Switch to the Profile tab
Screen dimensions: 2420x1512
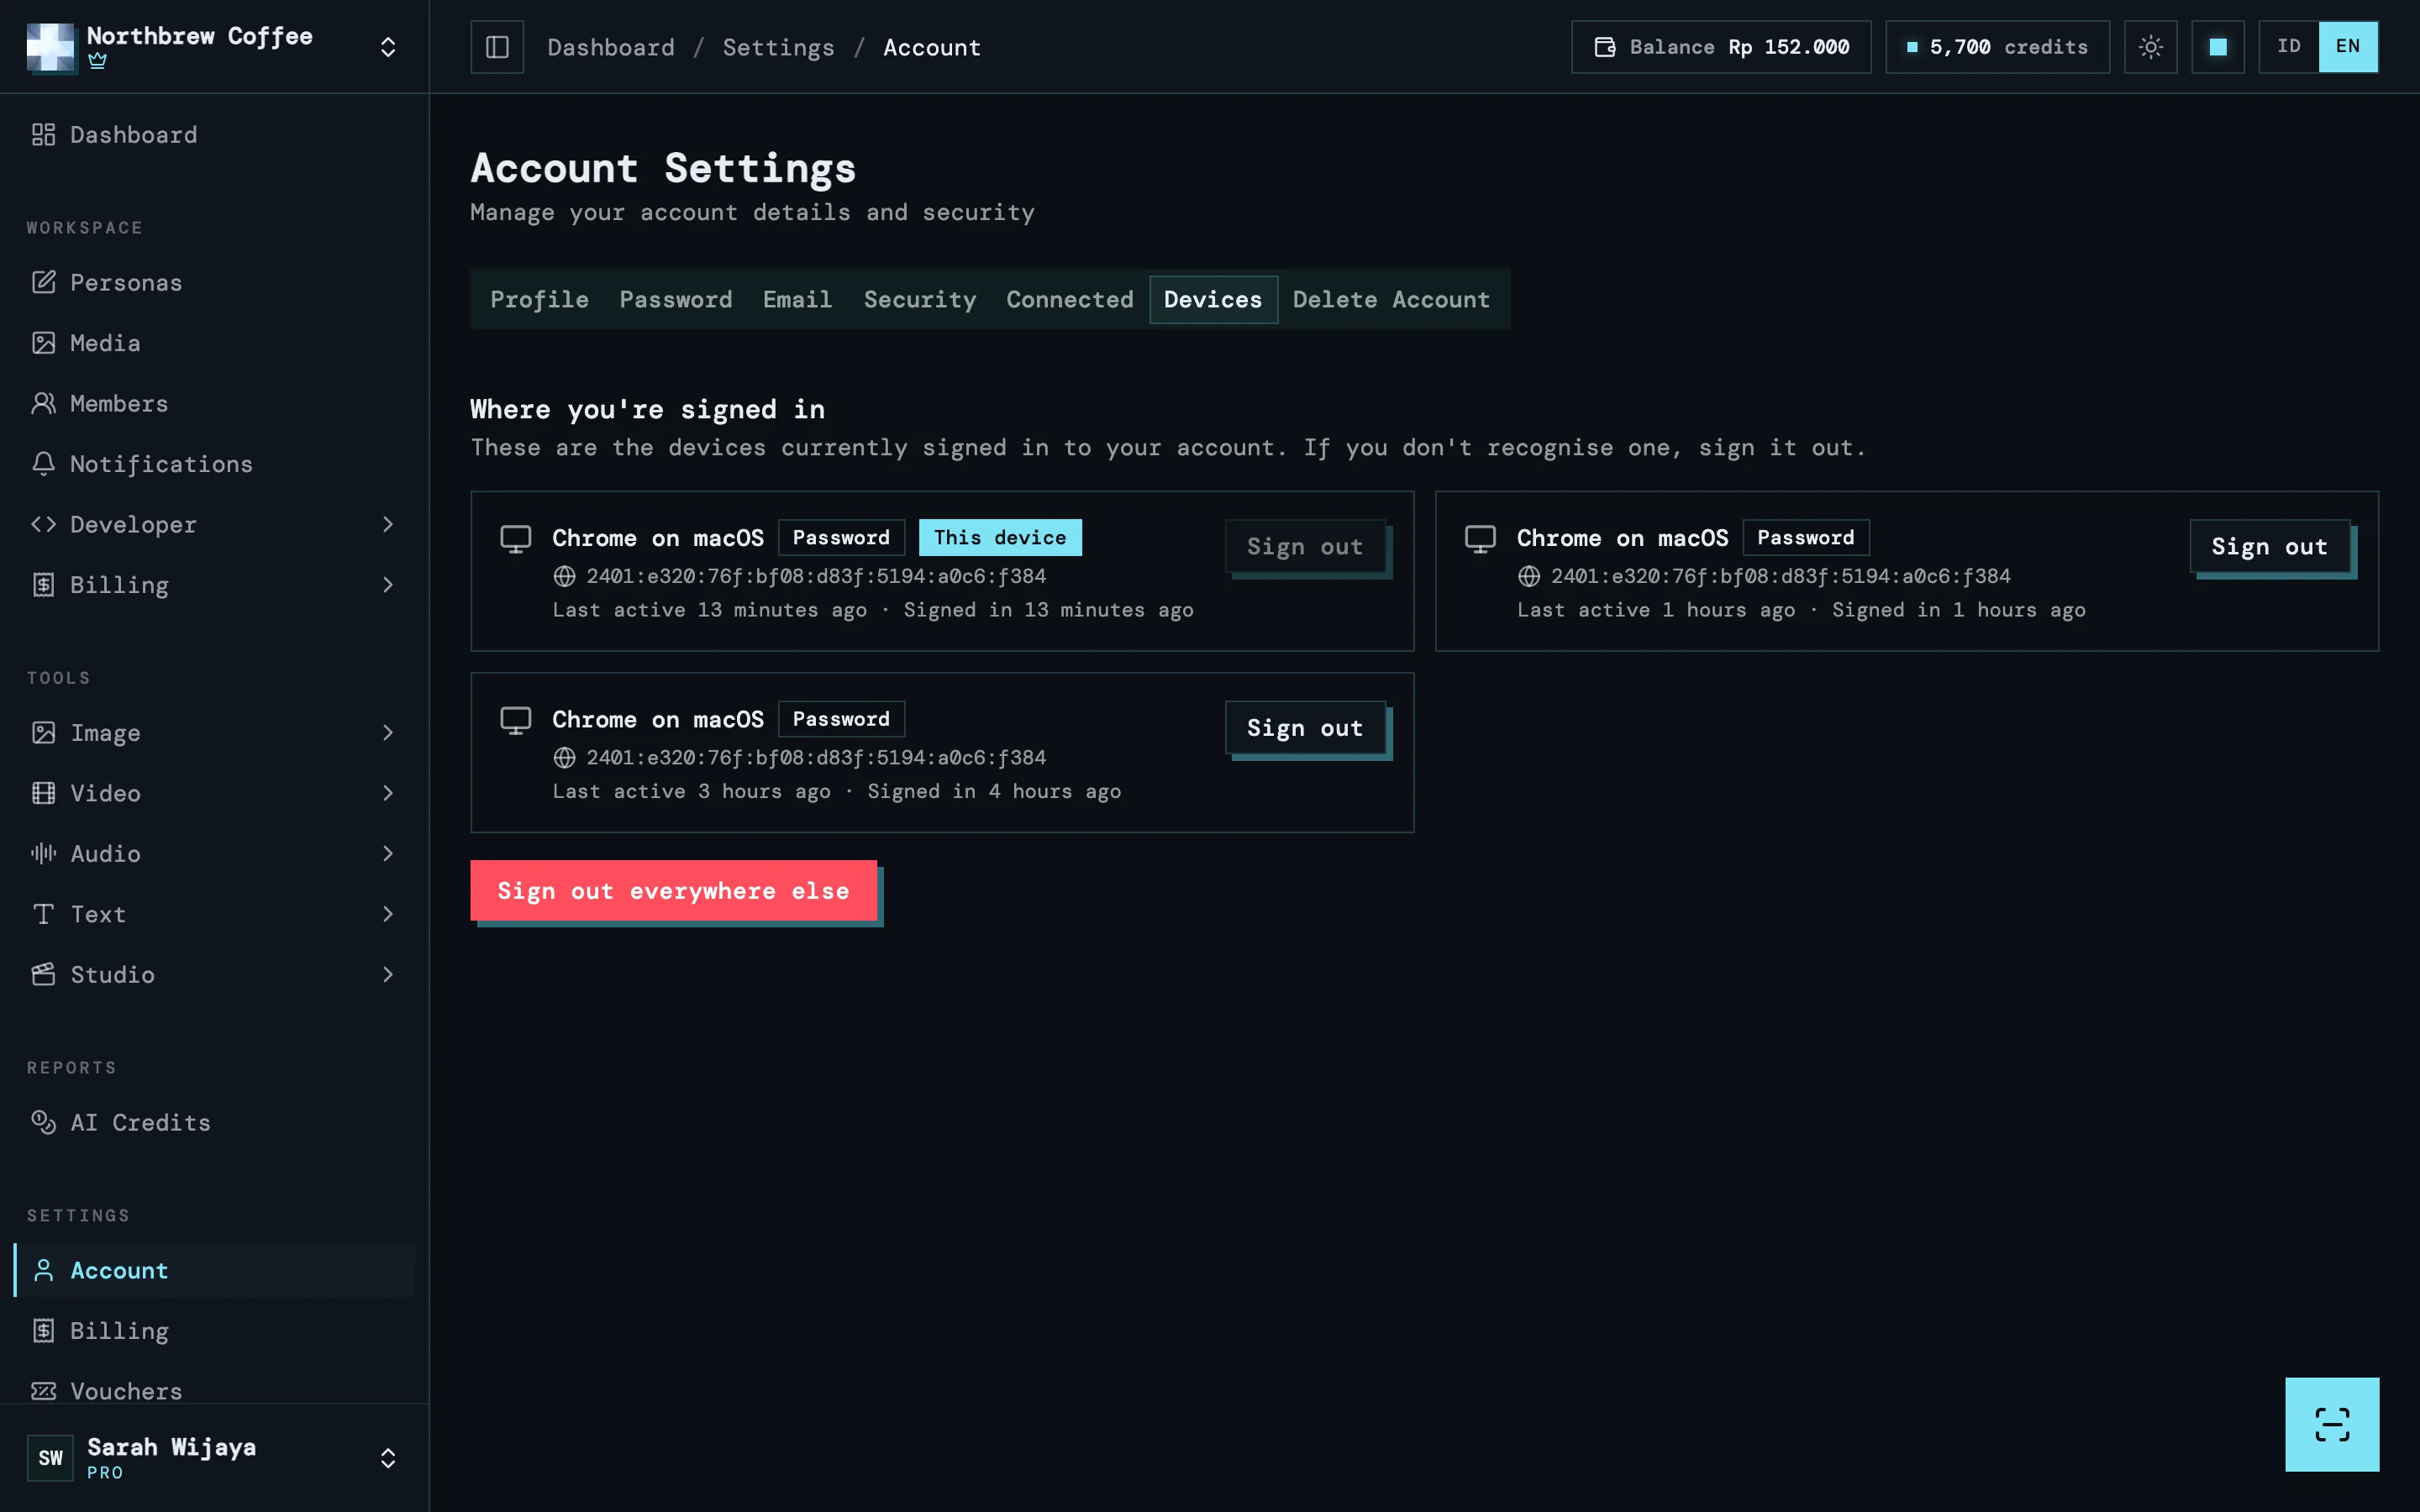click(539, 299)
